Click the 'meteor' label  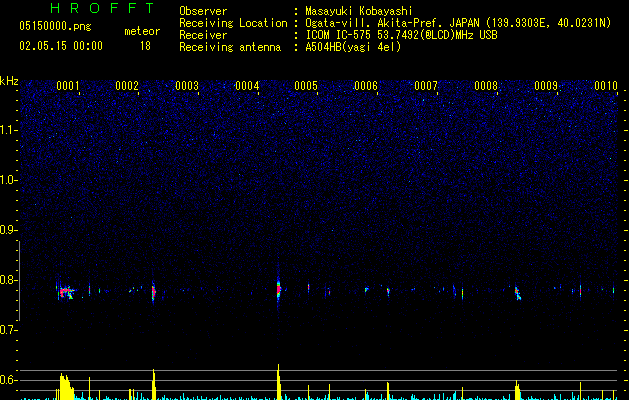pyautogui.click(x=142, y=31)
